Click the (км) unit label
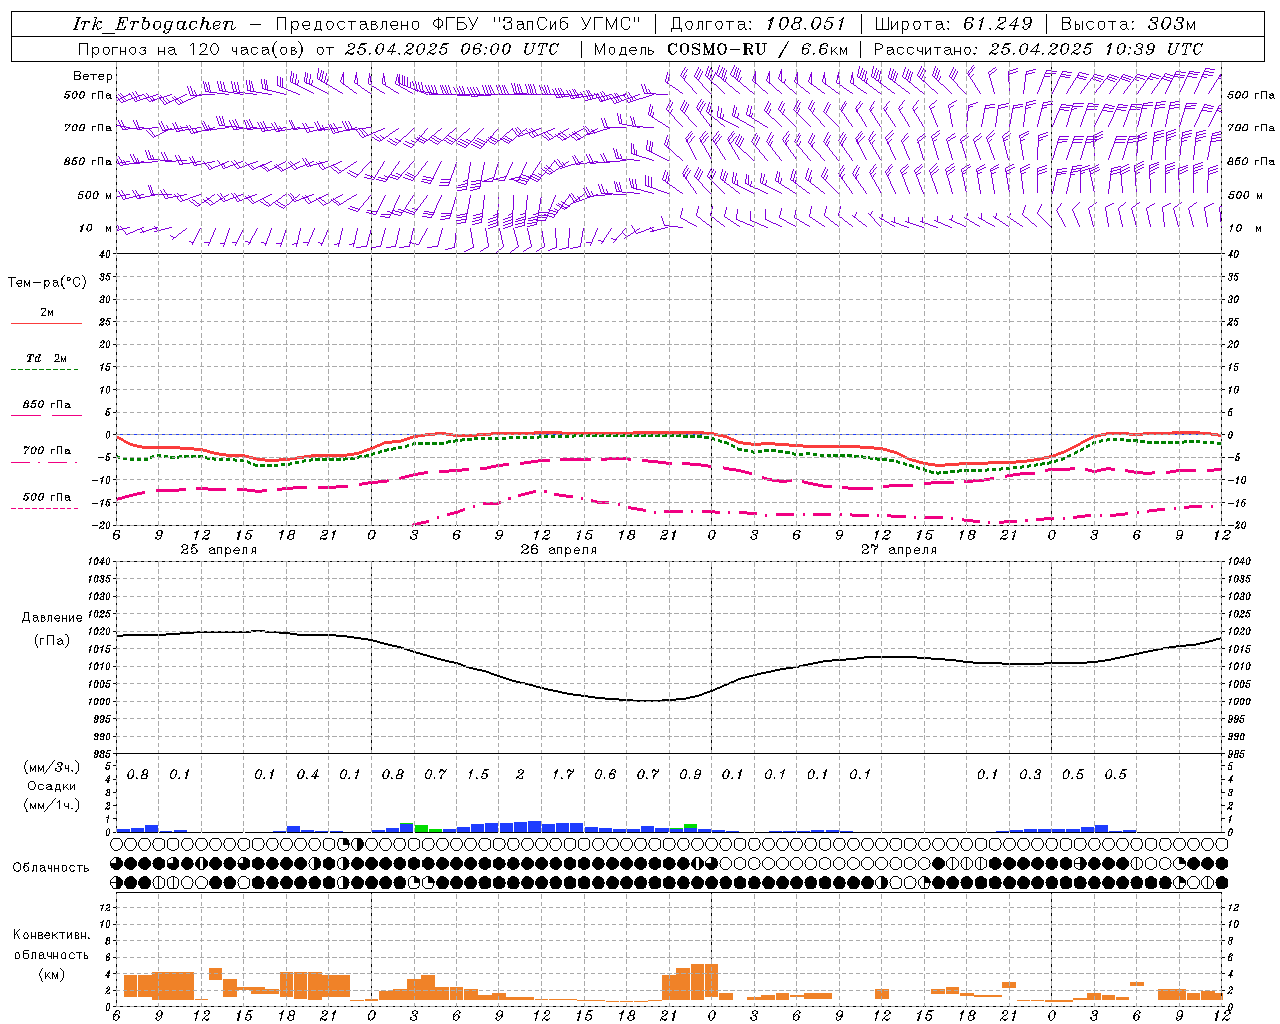Screen dimensions: 1280x1024 pos(51,974)
